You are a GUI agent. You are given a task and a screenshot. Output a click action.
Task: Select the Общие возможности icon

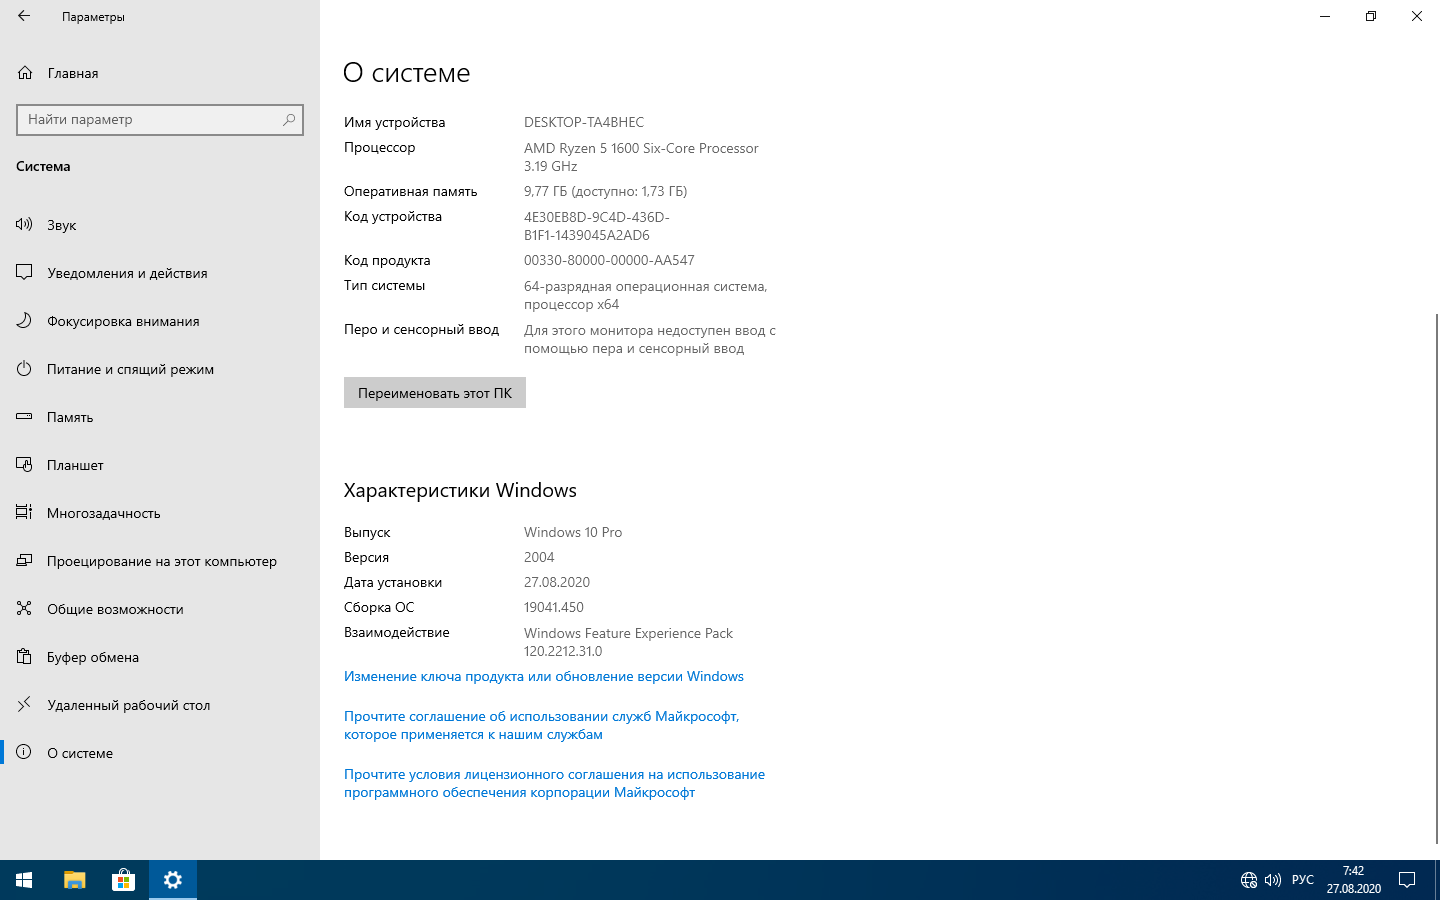pos(24,608)
